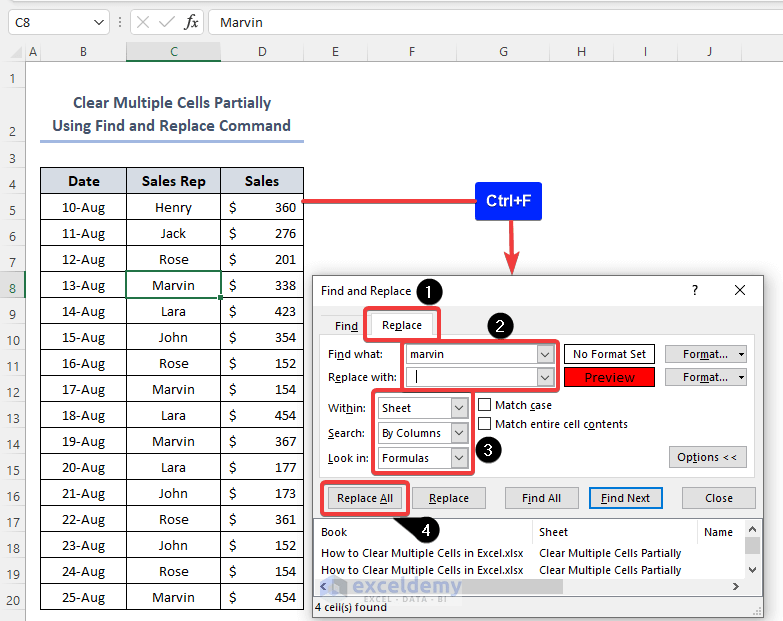Image resolution: width=783 pixels, height=621 pixels.
Task: Select column G header
Action: (x=503, y=51)
